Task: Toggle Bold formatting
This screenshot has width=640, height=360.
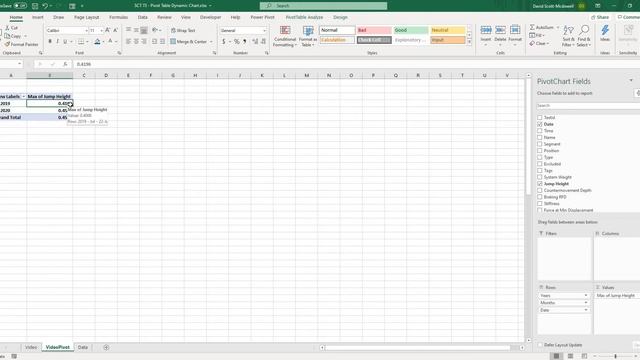Action: click(50, 42)
